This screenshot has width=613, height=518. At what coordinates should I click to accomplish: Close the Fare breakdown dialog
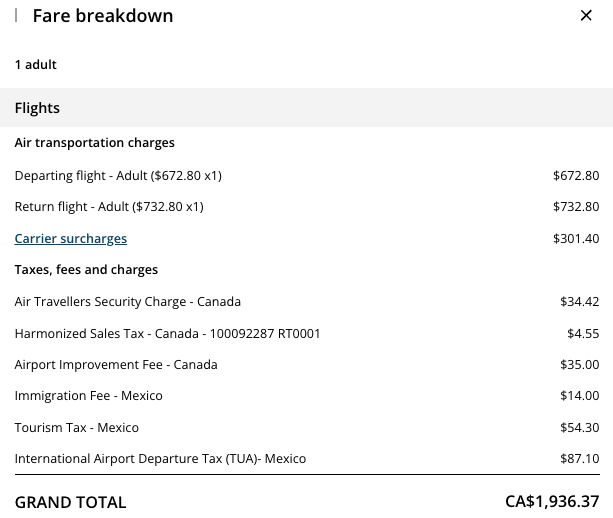click(586, 16)
